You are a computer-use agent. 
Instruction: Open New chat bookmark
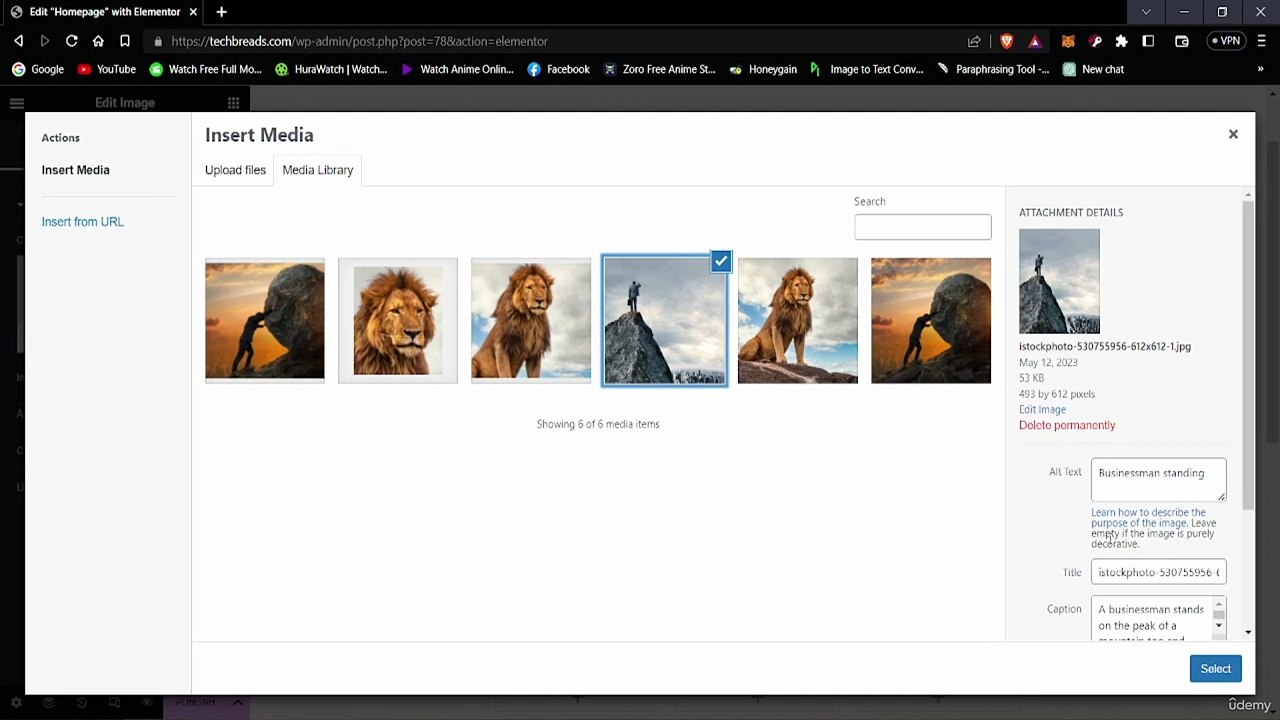[1093, 69]
